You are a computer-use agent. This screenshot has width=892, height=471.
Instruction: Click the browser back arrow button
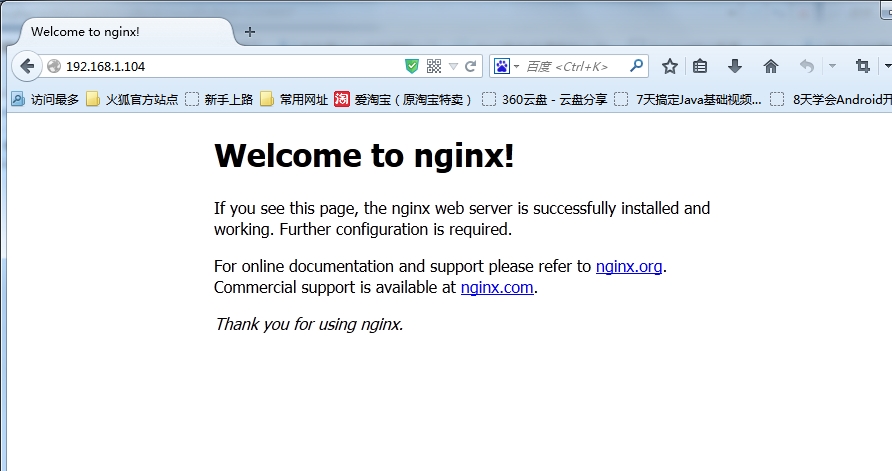27,67
